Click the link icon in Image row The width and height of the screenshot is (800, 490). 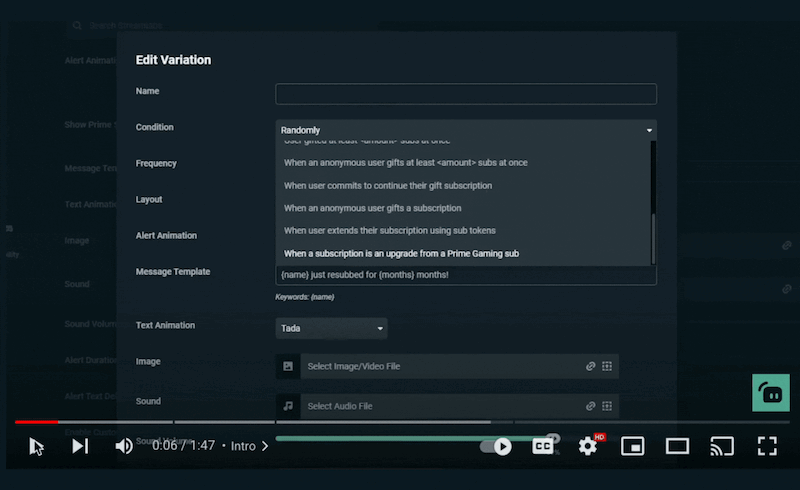590,366
